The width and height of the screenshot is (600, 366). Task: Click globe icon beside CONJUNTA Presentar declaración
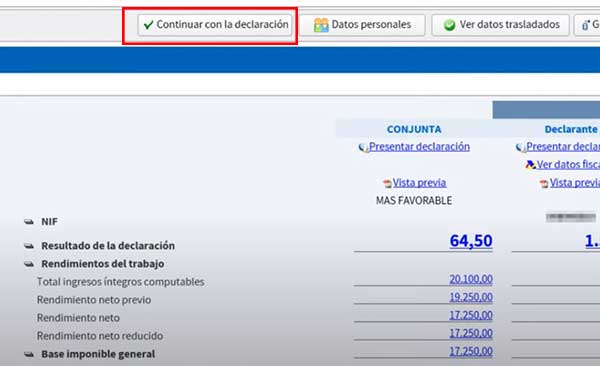pos(363,147)
